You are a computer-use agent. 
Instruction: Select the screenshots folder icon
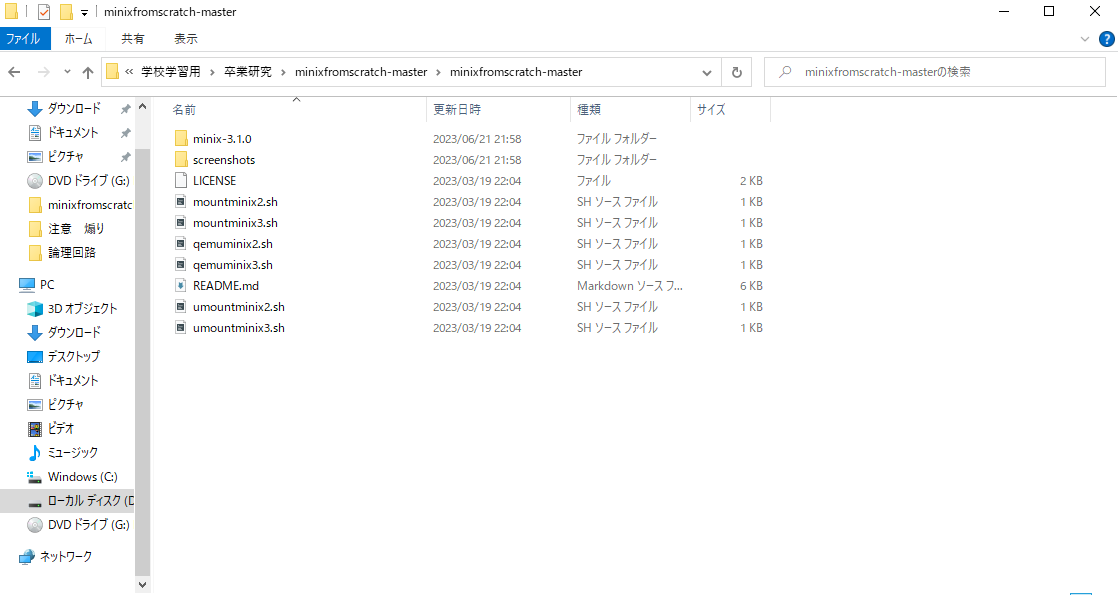tap(181, 160)
